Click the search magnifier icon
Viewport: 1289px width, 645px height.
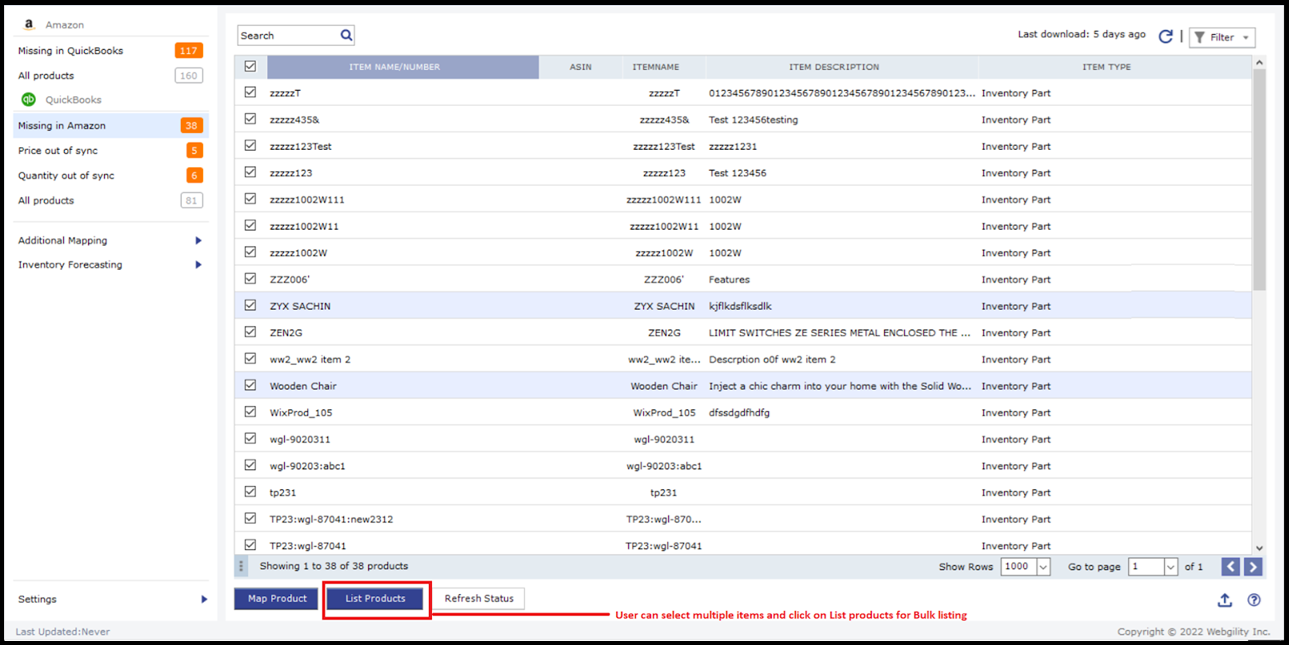tap(346, 35)
